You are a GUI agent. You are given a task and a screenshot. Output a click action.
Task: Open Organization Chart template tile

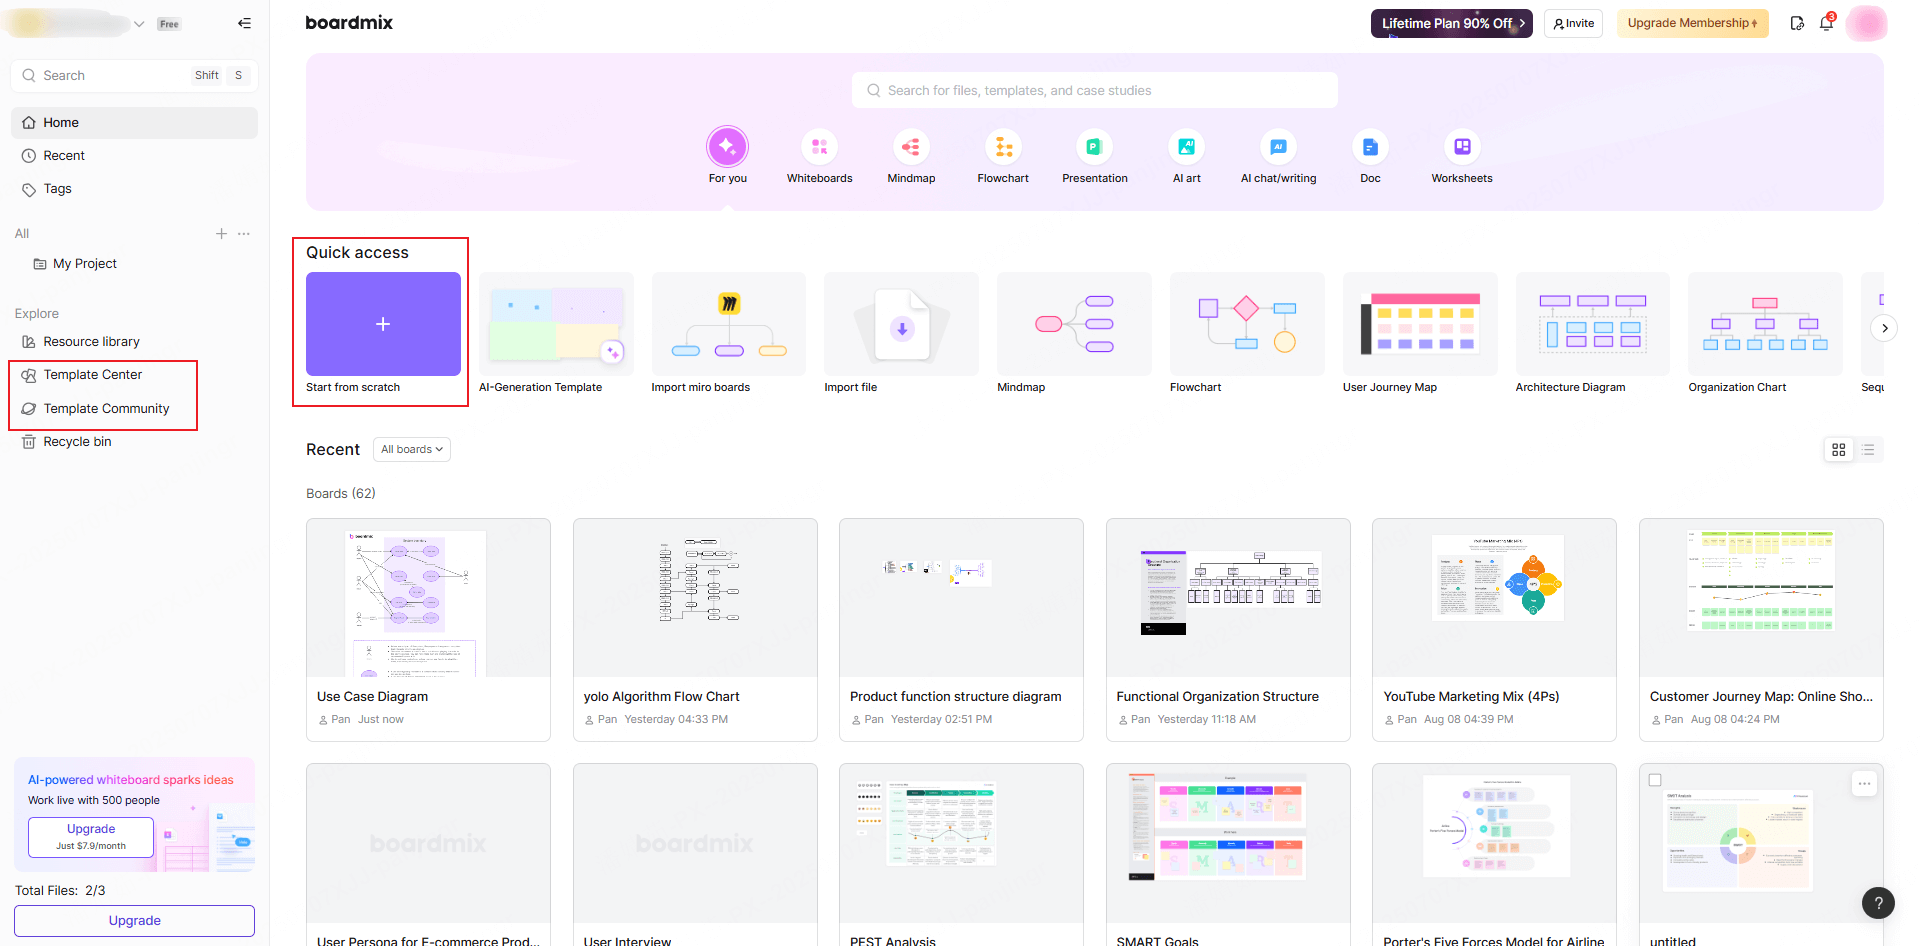pyautogui.click(x=1765, y=324)
